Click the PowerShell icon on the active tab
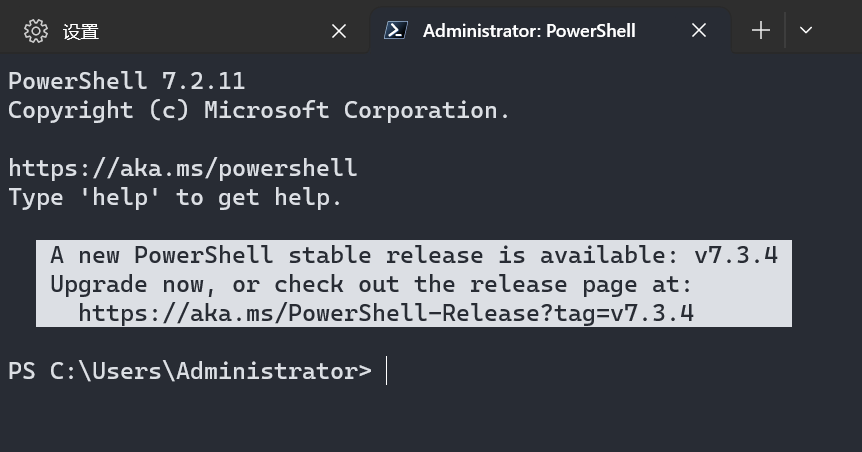The height and width of the screenshot is (452, 862). (396, 30)
